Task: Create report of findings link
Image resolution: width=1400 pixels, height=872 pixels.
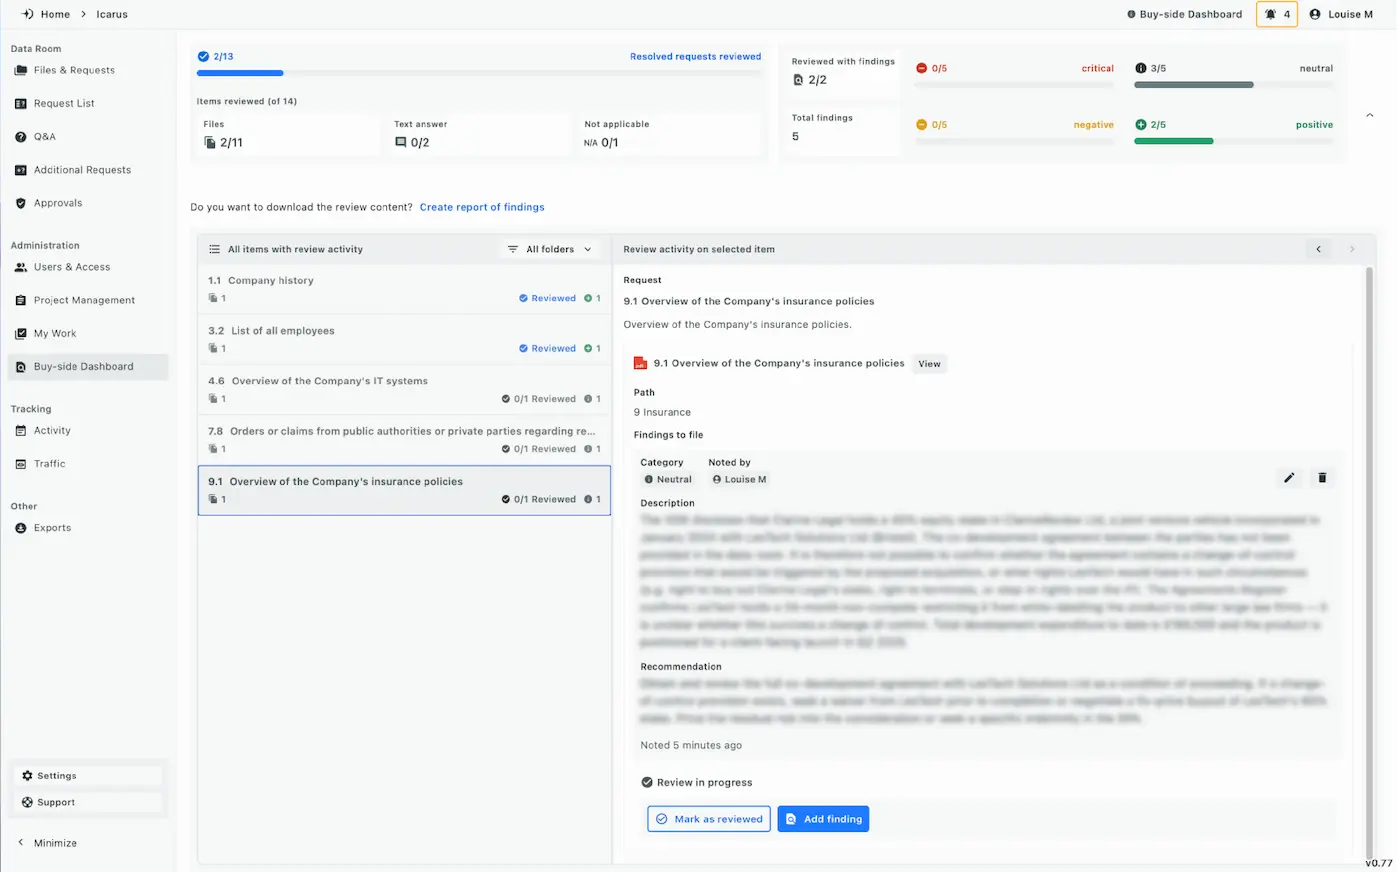Action: click(x=482, y=207)
